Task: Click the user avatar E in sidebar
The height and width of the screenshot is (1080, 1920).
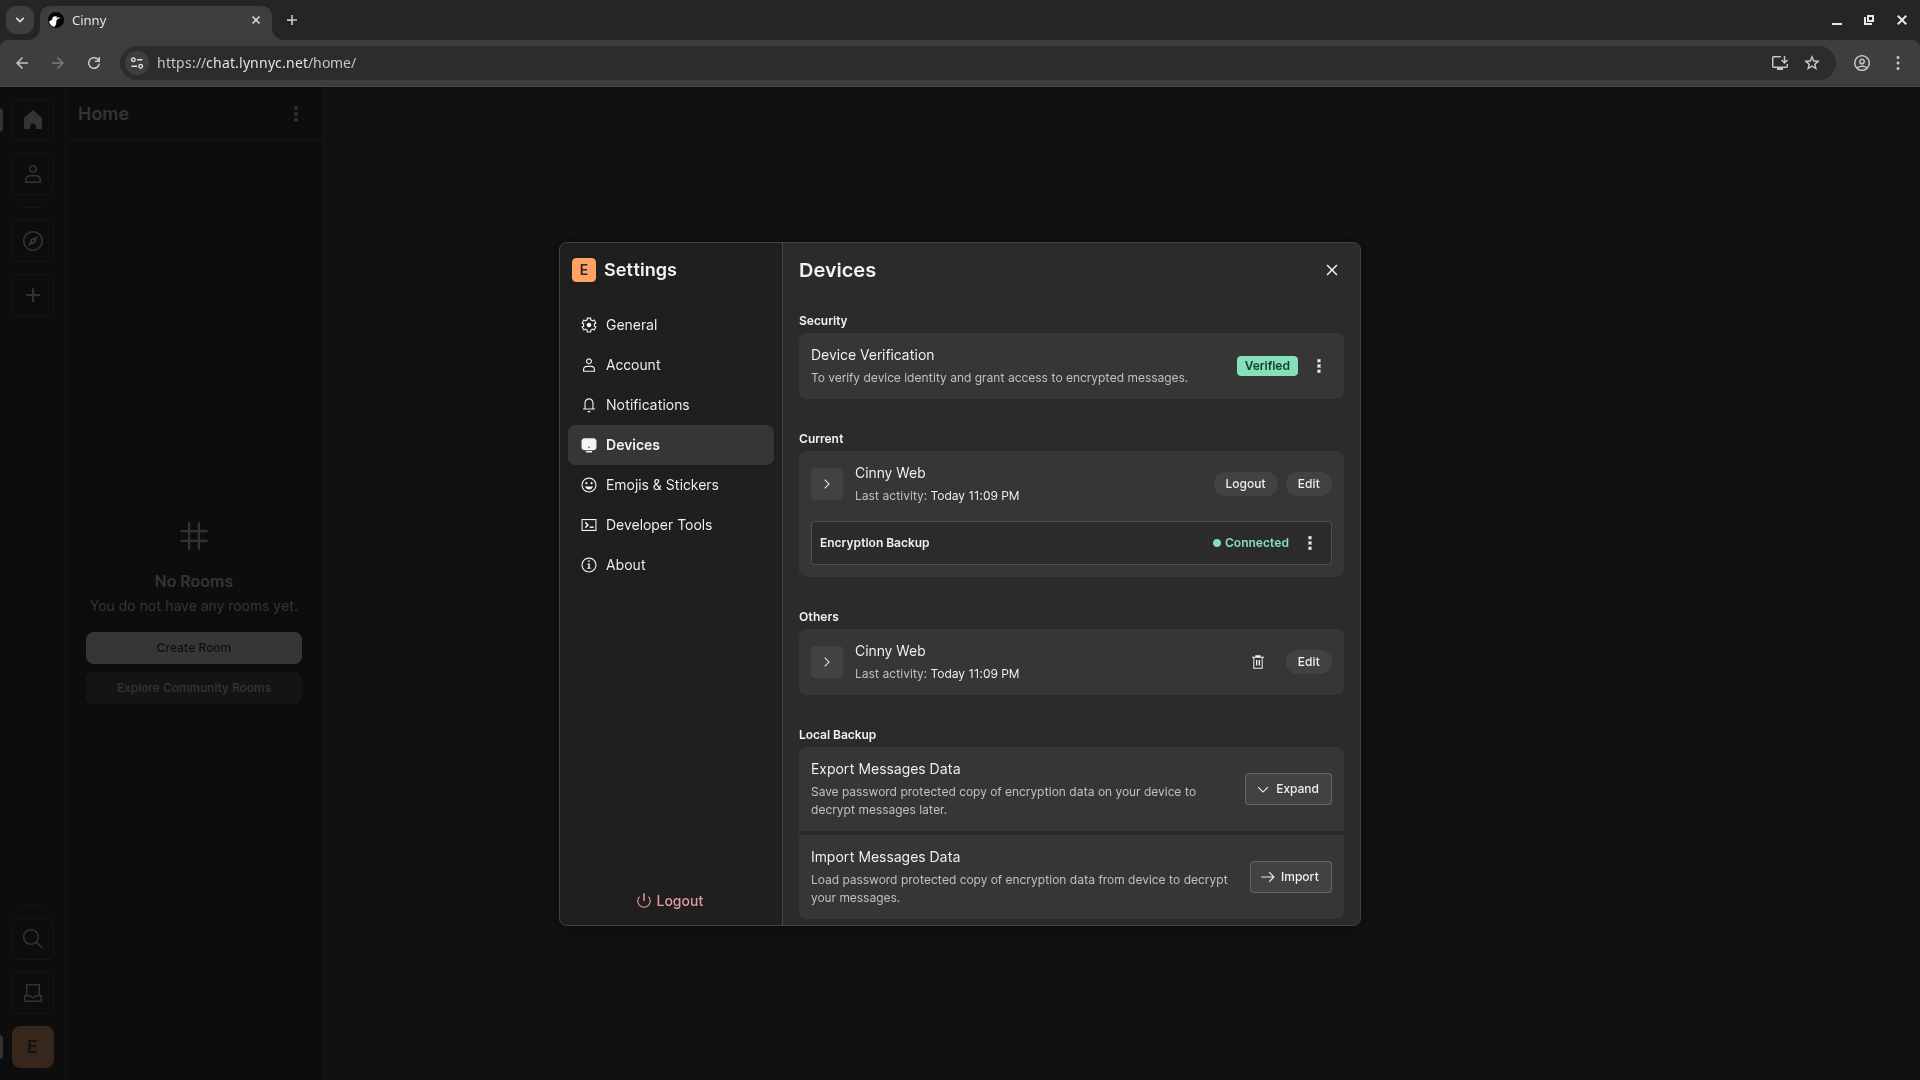Action: (33, 1047)
